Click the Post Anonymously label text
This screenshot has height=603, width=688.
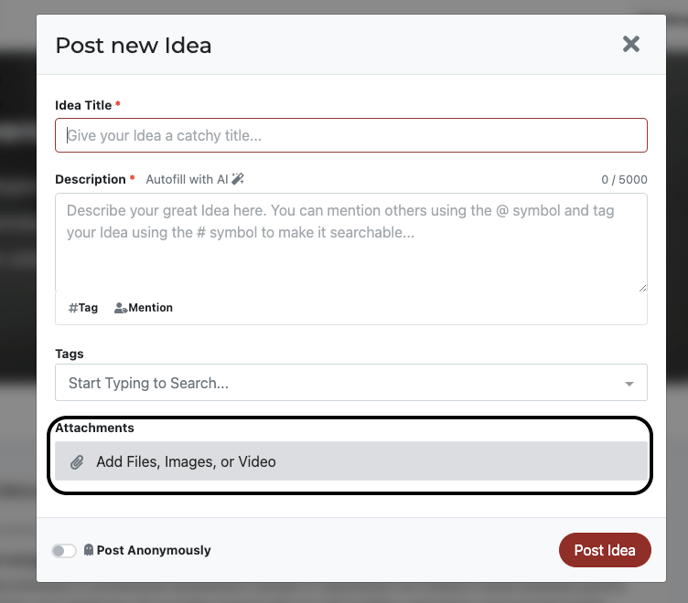click(x=154, y=550)
